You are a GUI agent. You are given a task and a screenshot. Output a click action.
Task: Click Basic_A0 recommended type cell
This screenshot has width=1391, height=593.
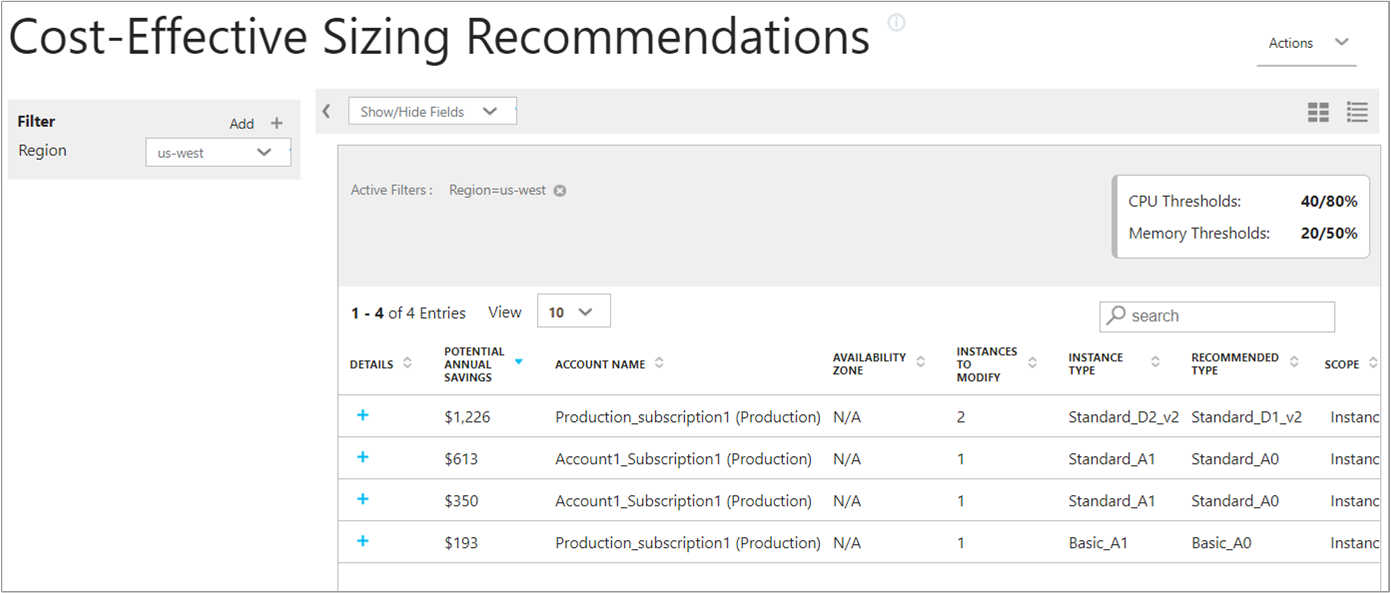coord(1221,543)
